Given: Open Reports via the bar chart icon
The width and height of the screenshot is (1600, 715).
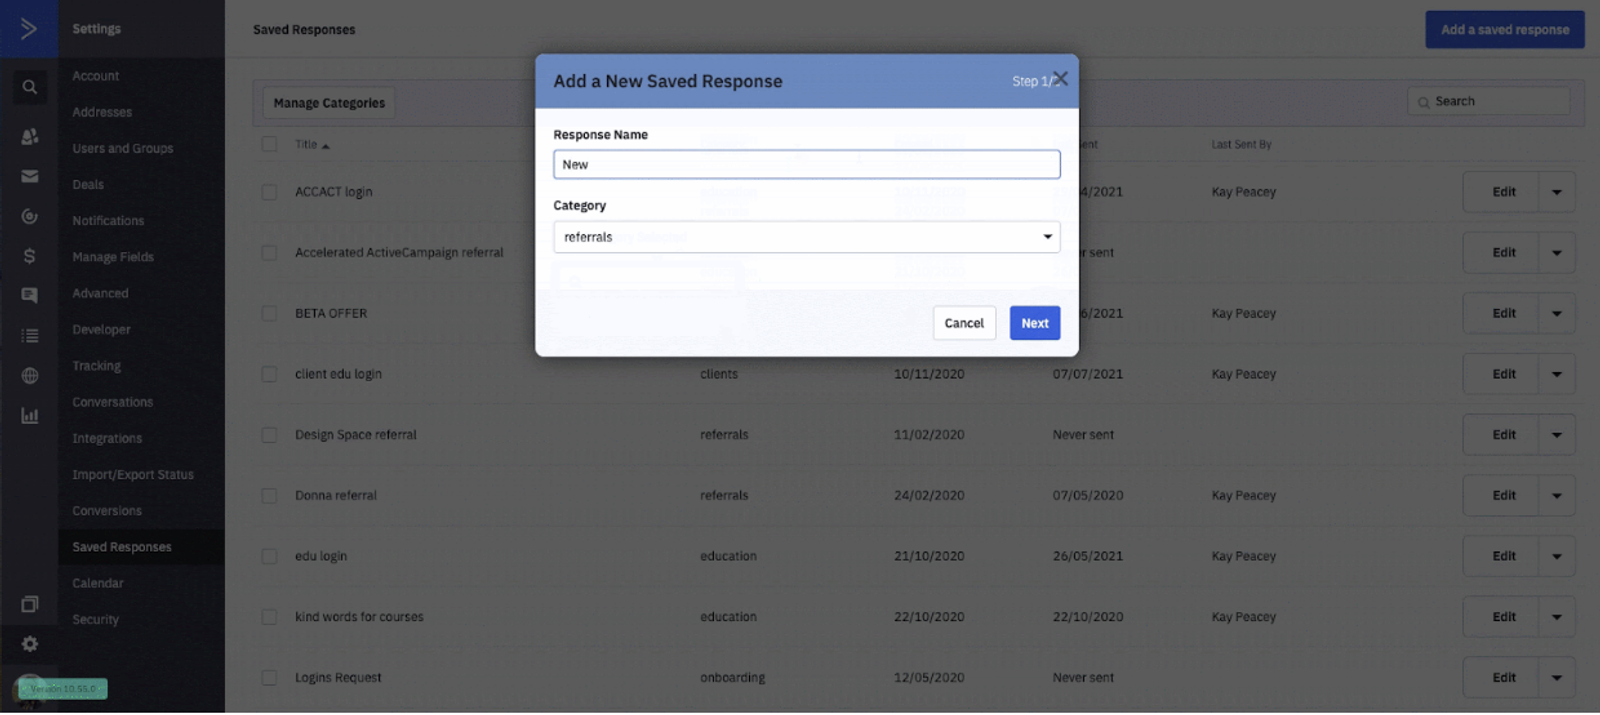Looking at the screenshot, I should [x=30, y=416].
